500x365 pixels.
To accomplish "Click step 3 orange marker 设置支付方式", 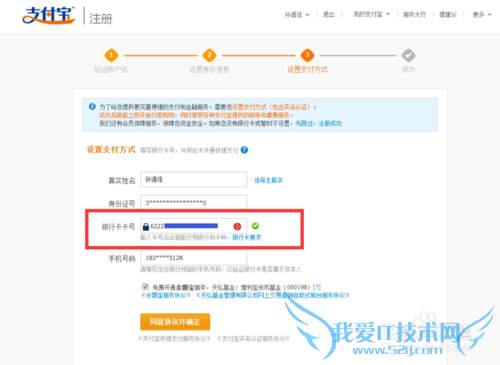I will [307, 55].
